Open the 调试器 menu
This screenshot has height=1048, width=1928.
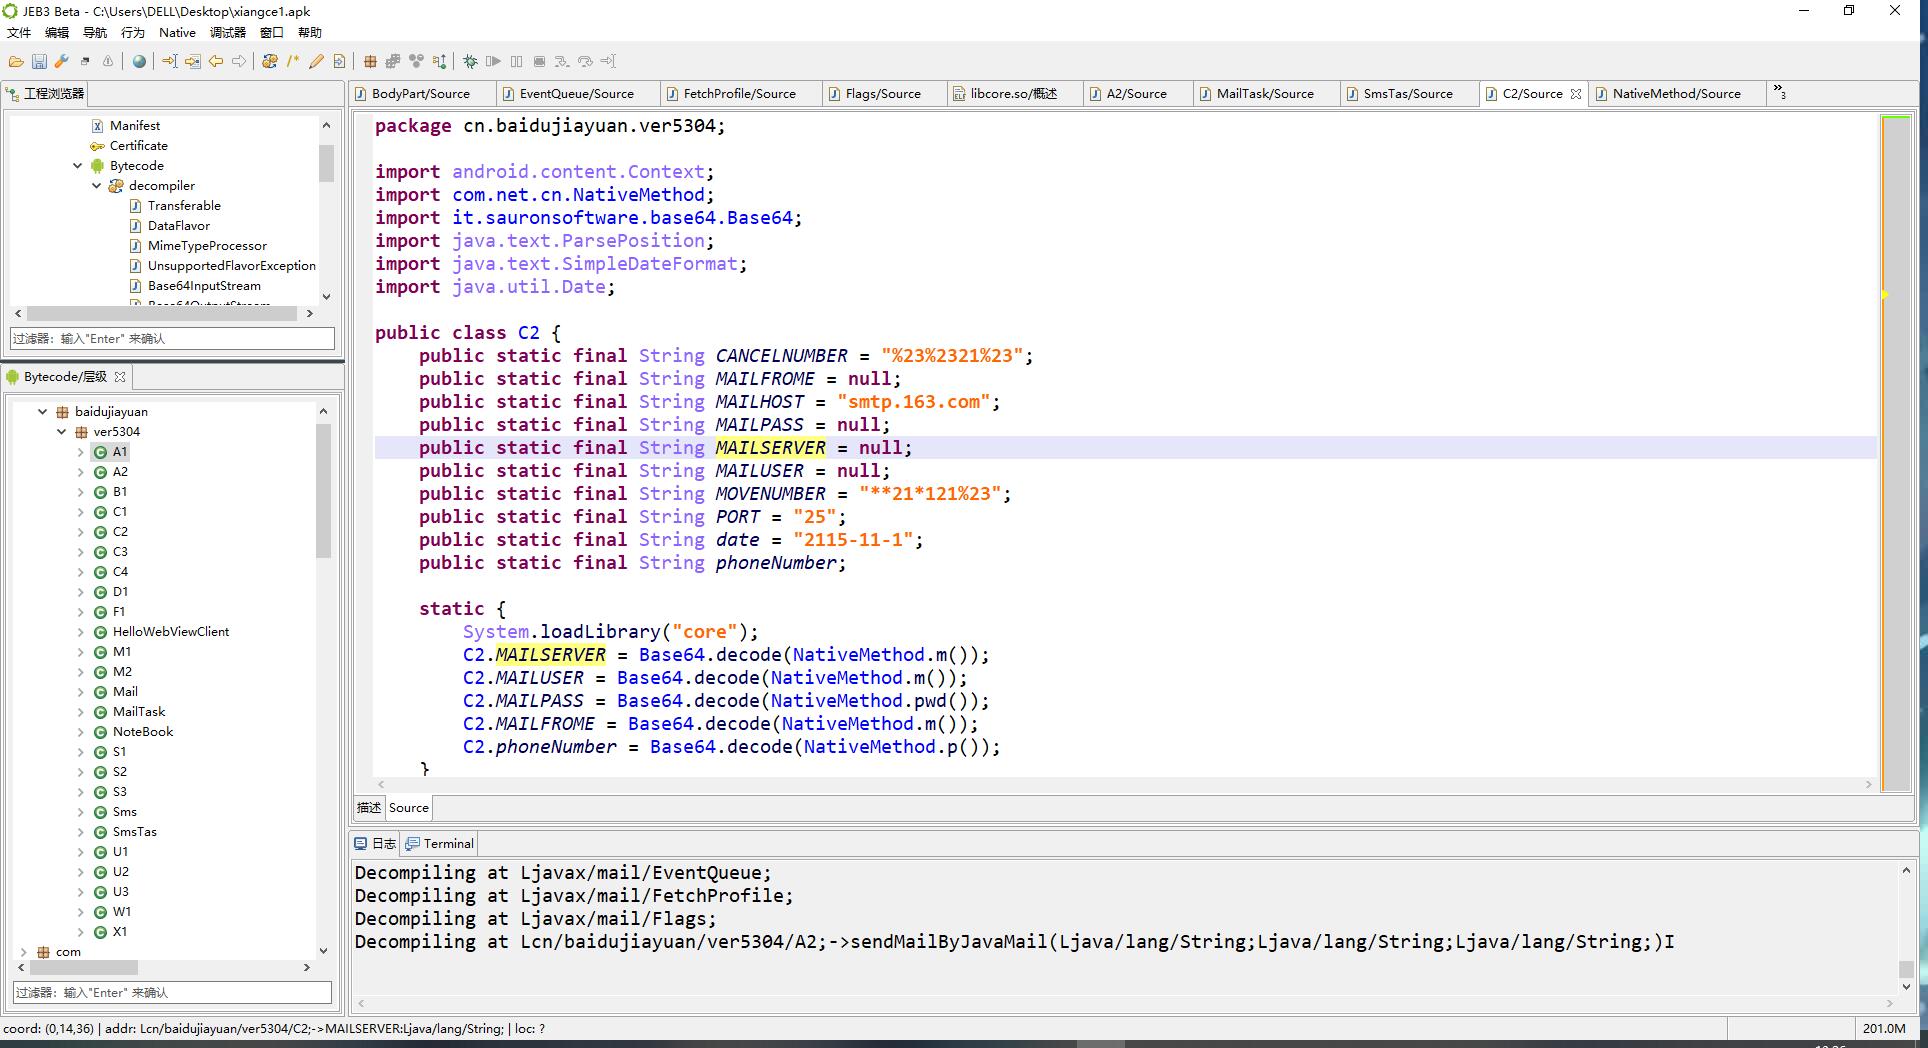[228, 33]
